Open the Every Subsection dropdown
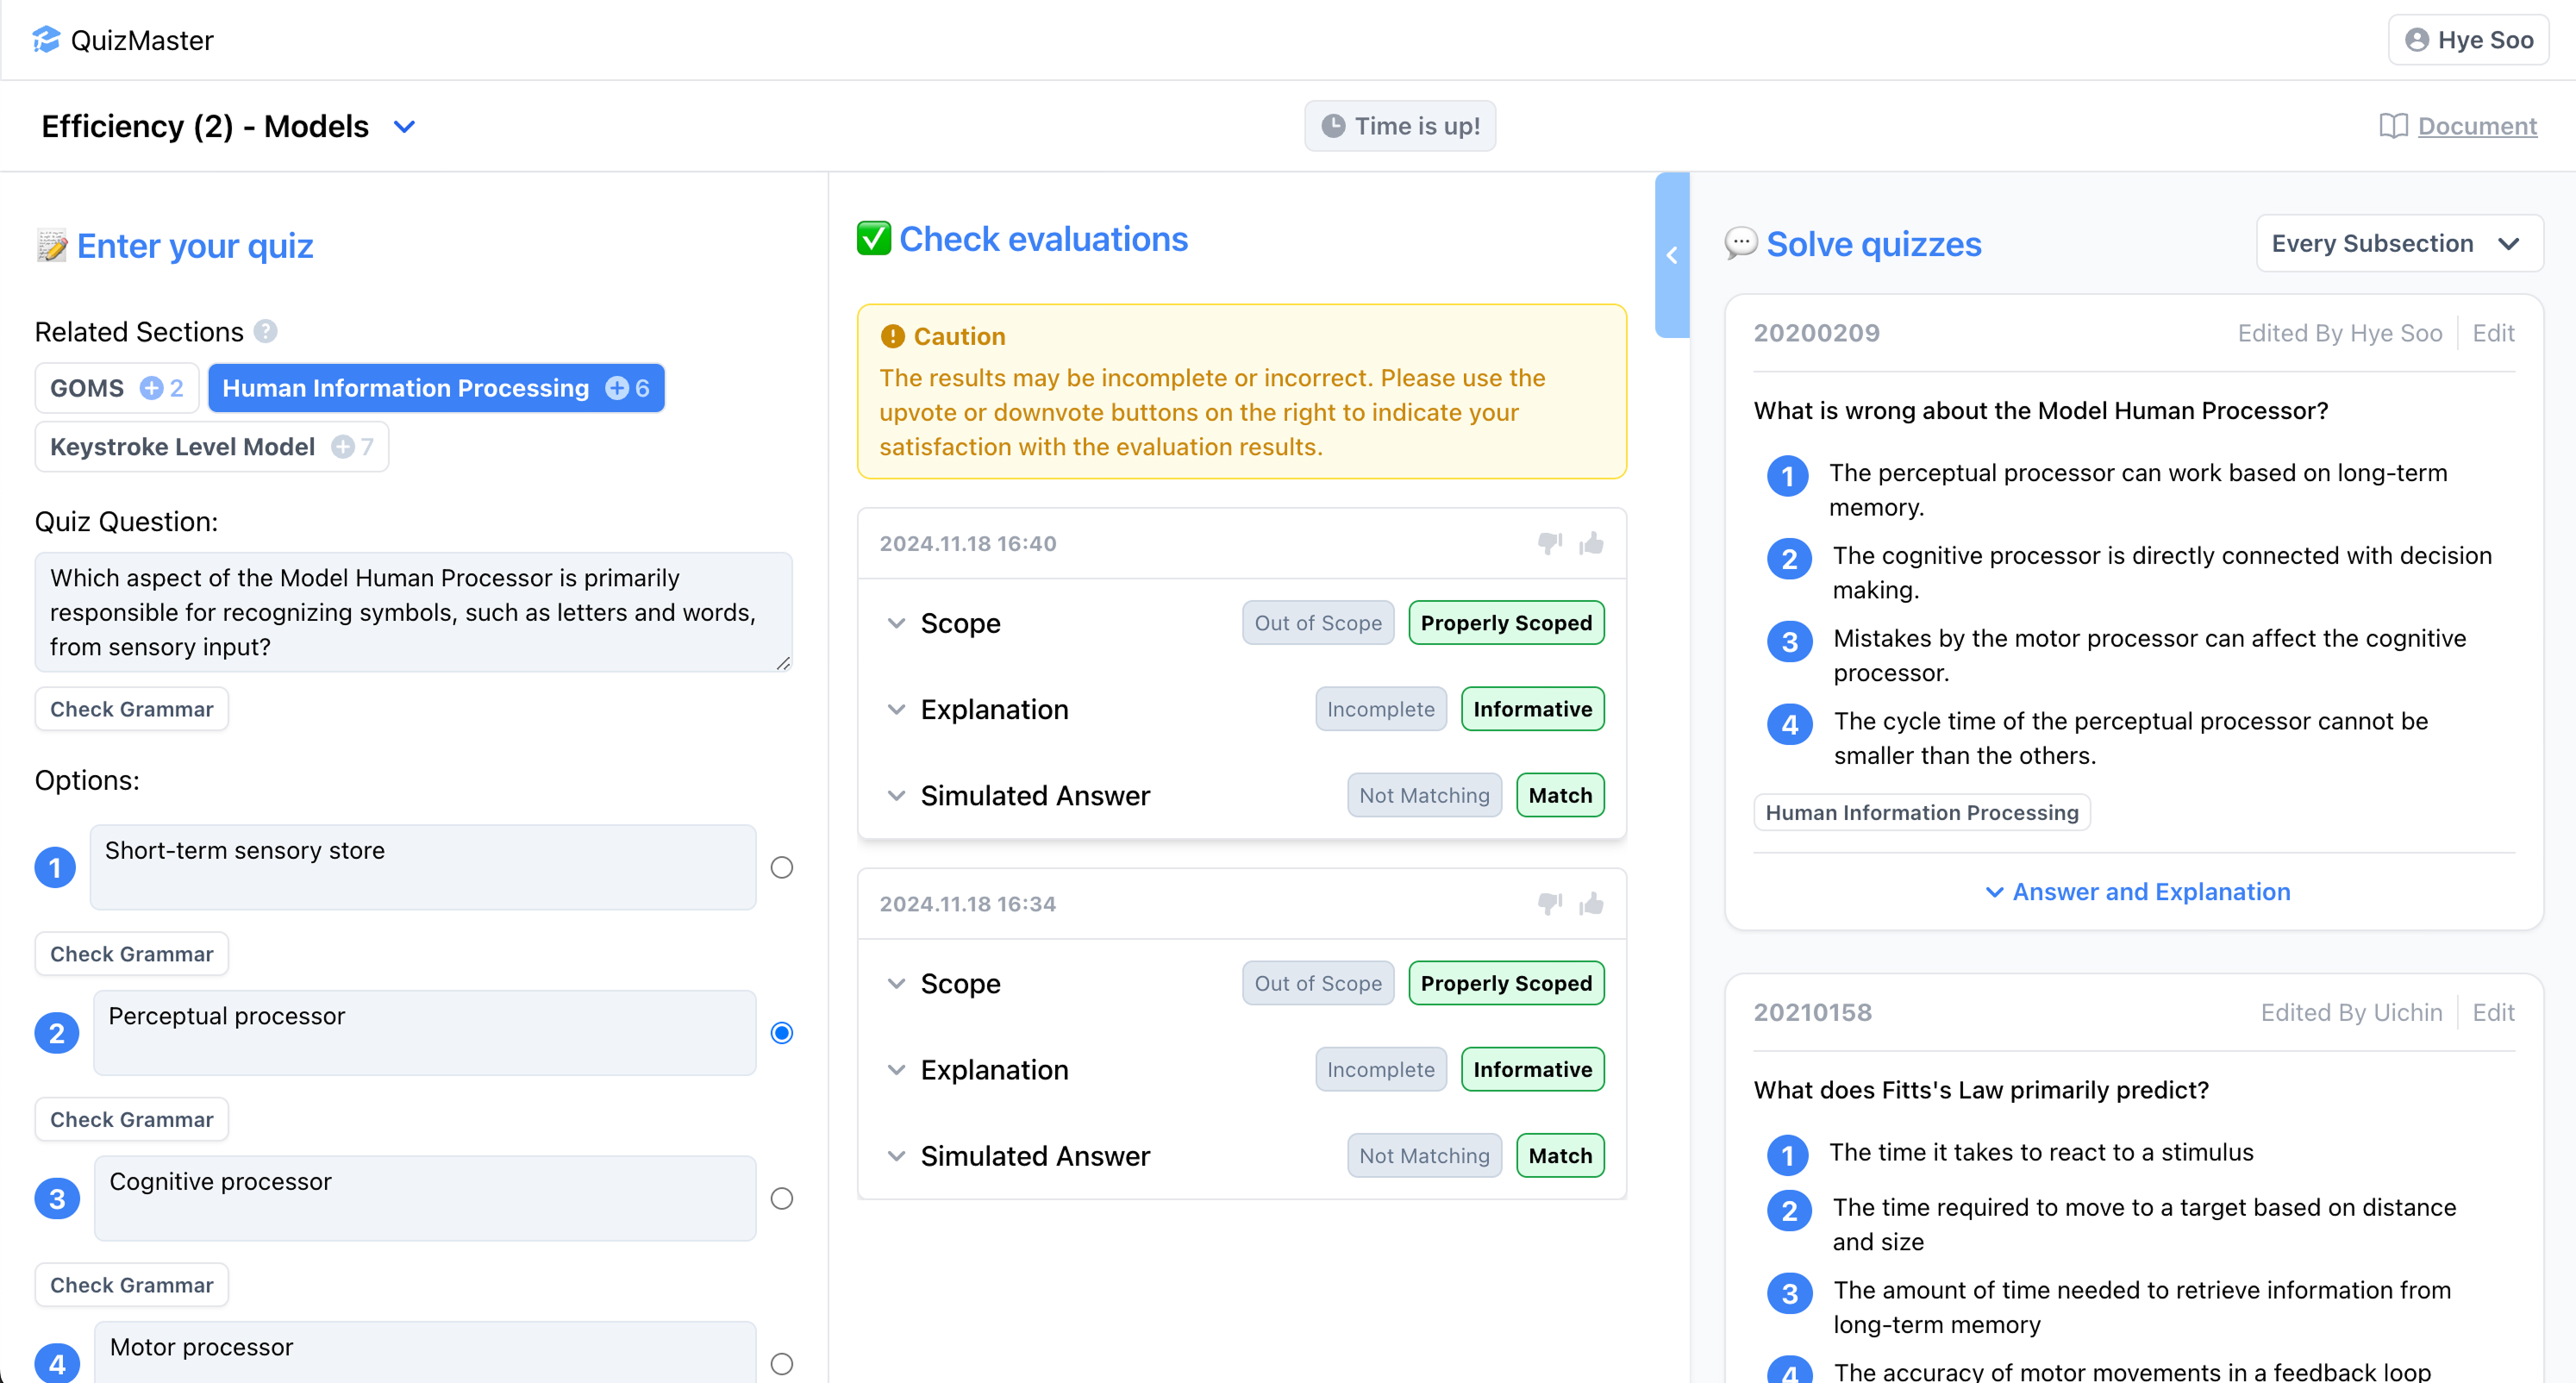Screen dimensions: 2576x1383 point(2399,243)
